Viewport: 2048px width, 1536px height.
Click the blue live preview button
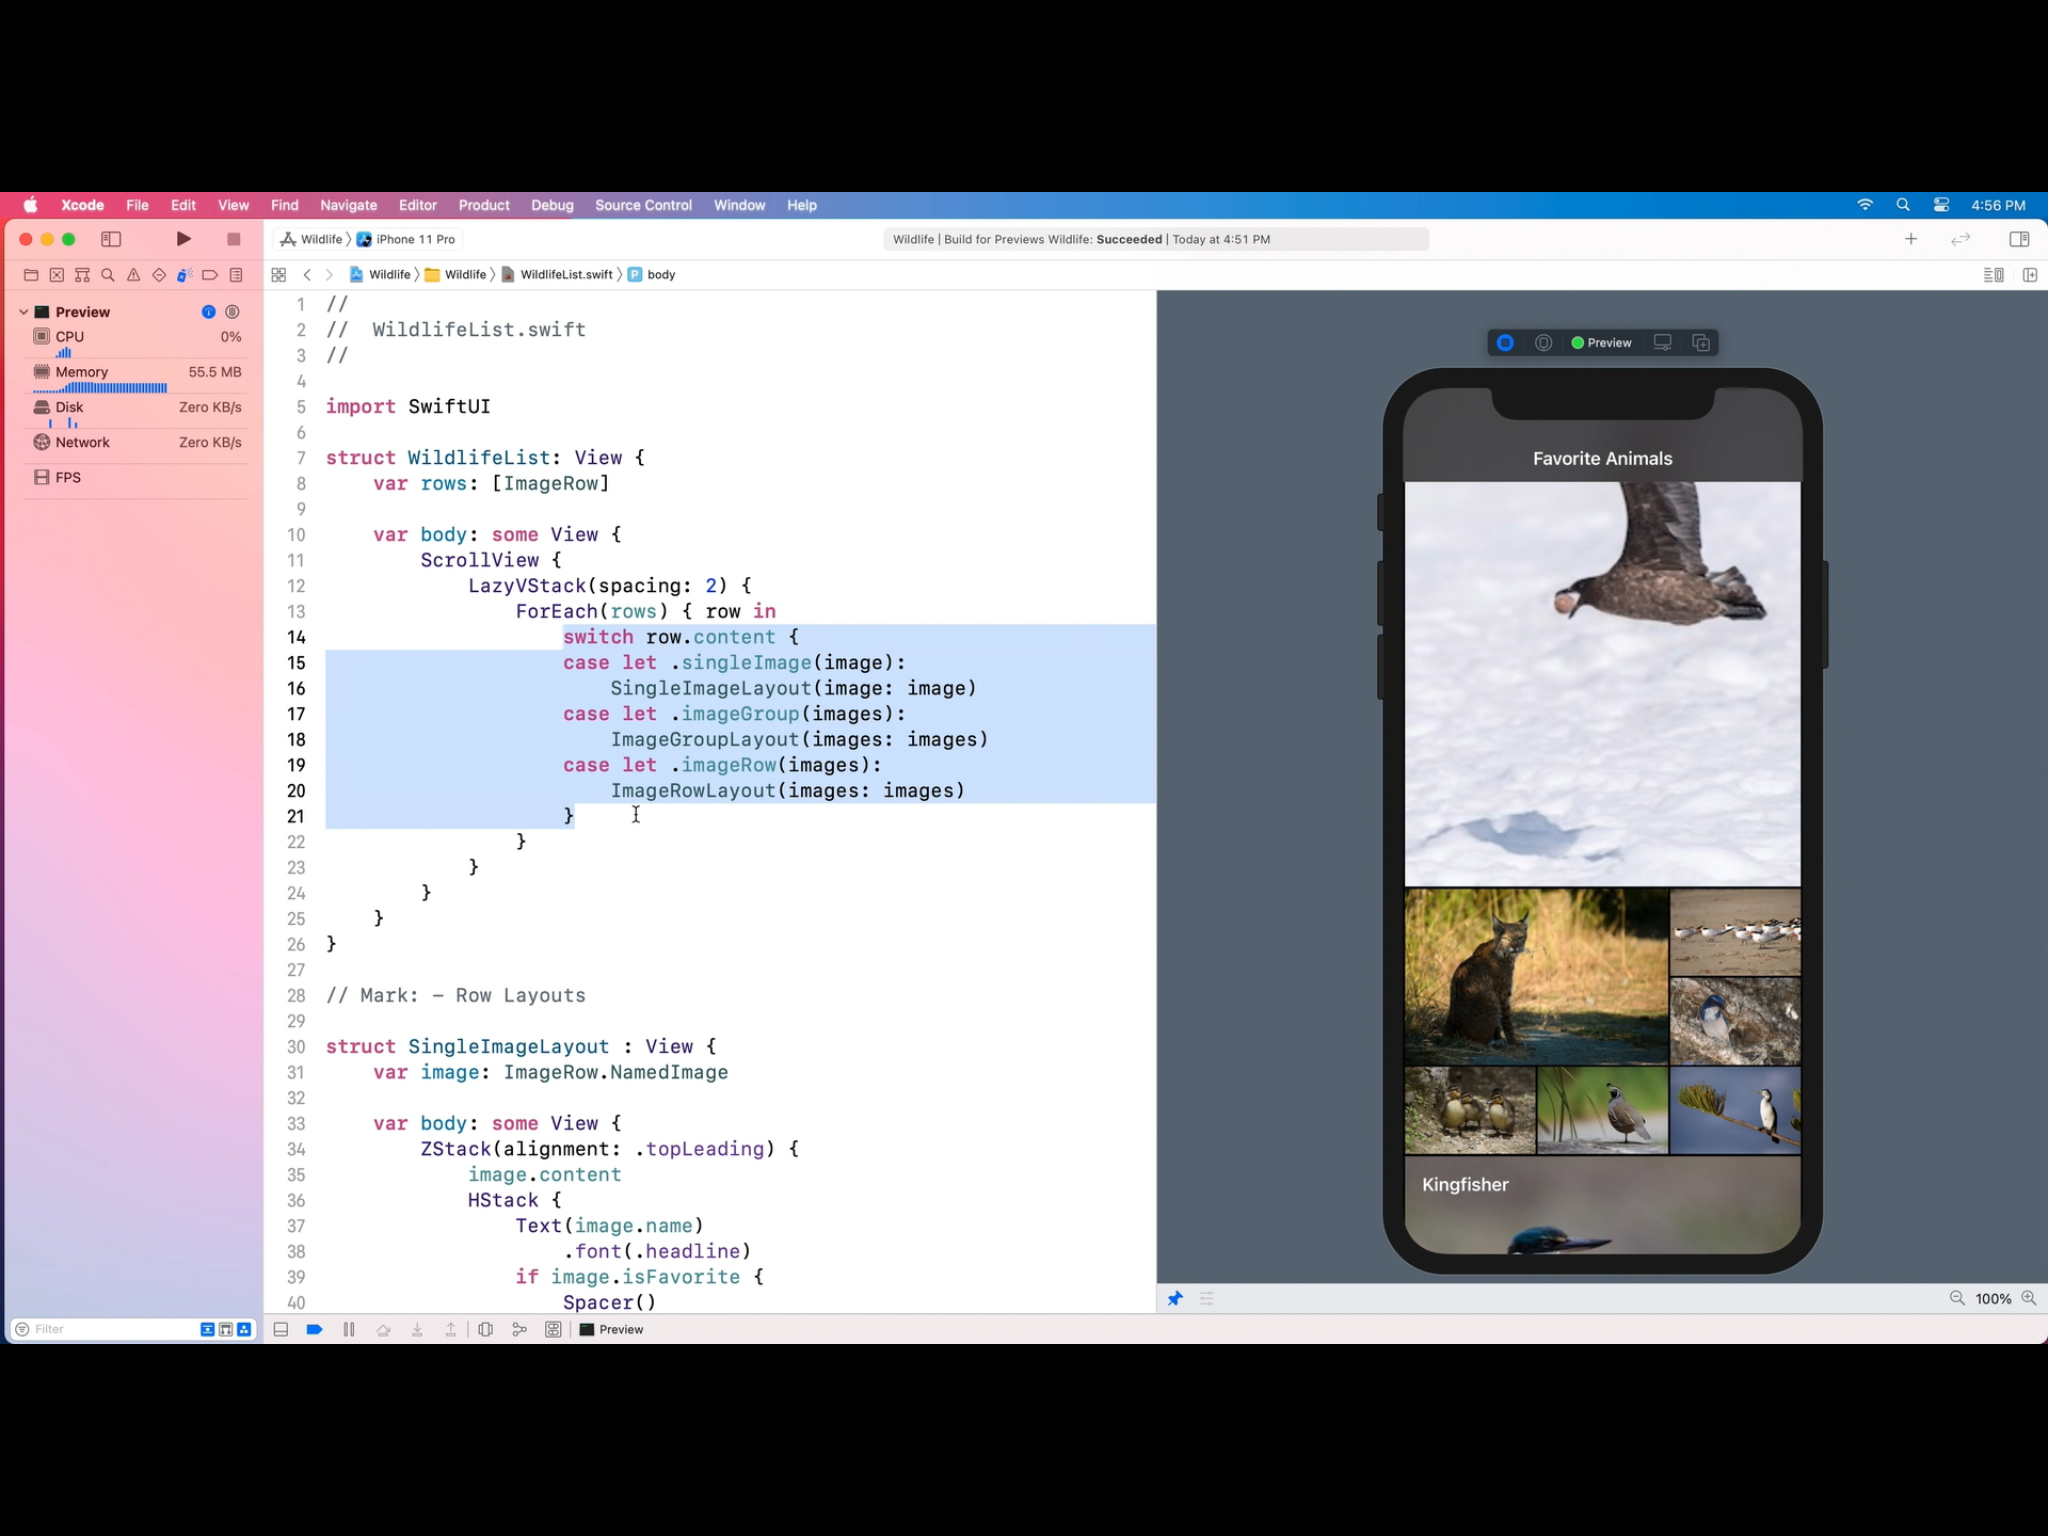[1505, 343]
